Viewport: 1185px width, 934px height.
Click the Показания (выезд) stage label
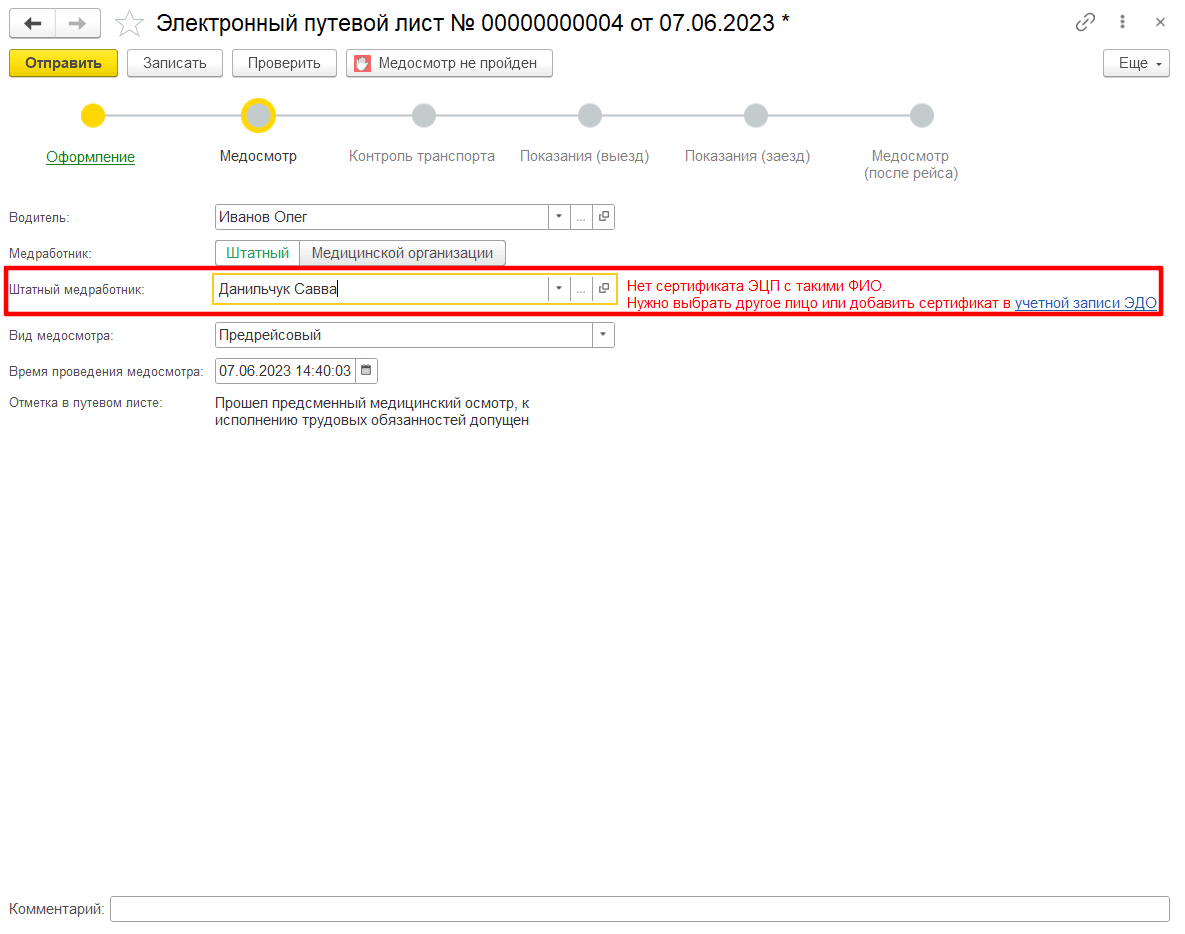(x=584, y=156)
